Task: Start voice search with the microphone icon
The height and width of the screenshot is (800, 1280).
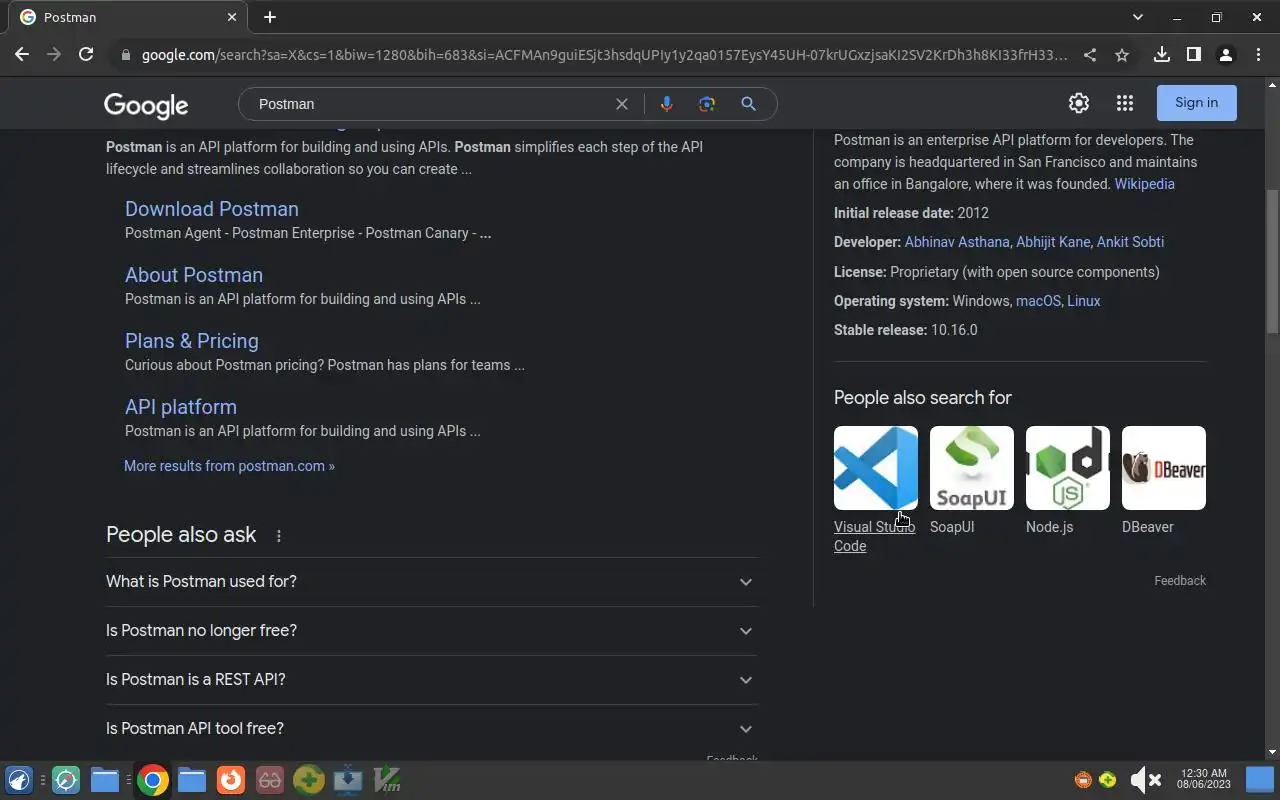Action: click(x=666, y=104)
